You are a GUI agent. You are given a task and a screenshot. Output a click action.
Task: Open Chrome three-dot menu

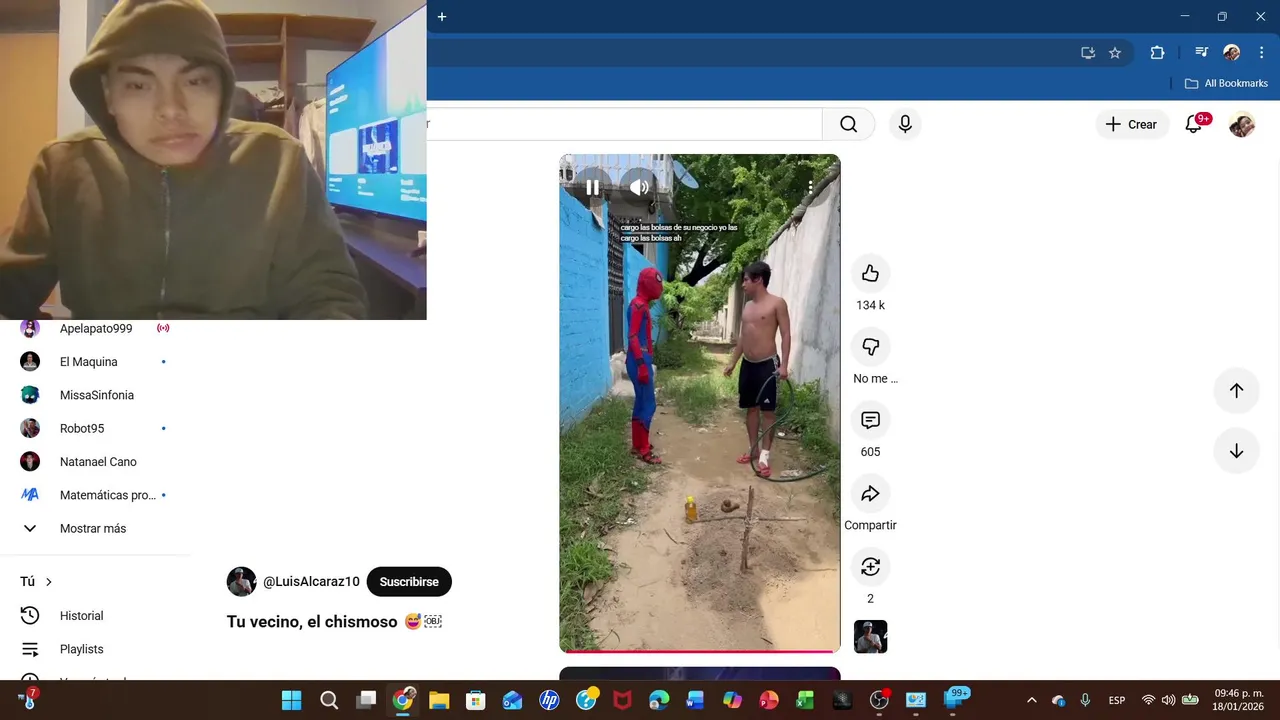tap(1260, 53)
